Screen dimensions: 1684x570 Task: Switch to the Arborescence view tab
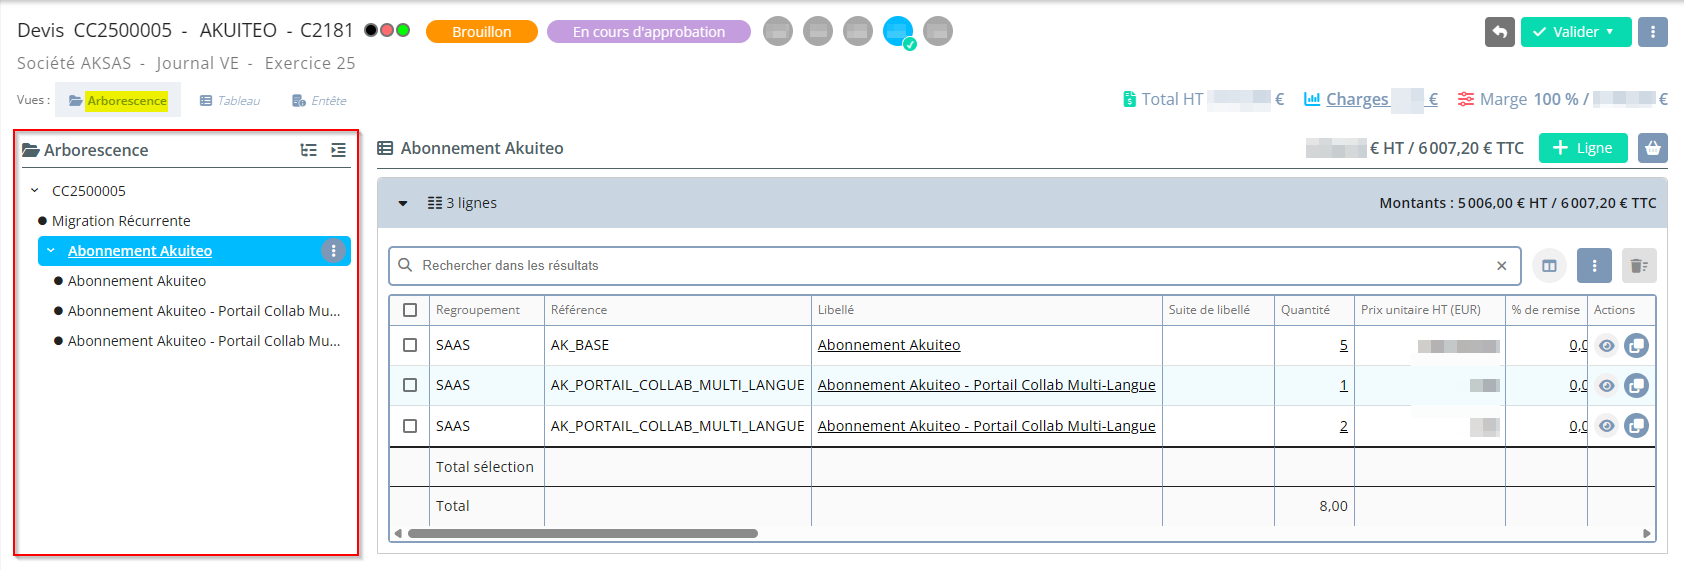pyautogui.click(x=118, y=100)
